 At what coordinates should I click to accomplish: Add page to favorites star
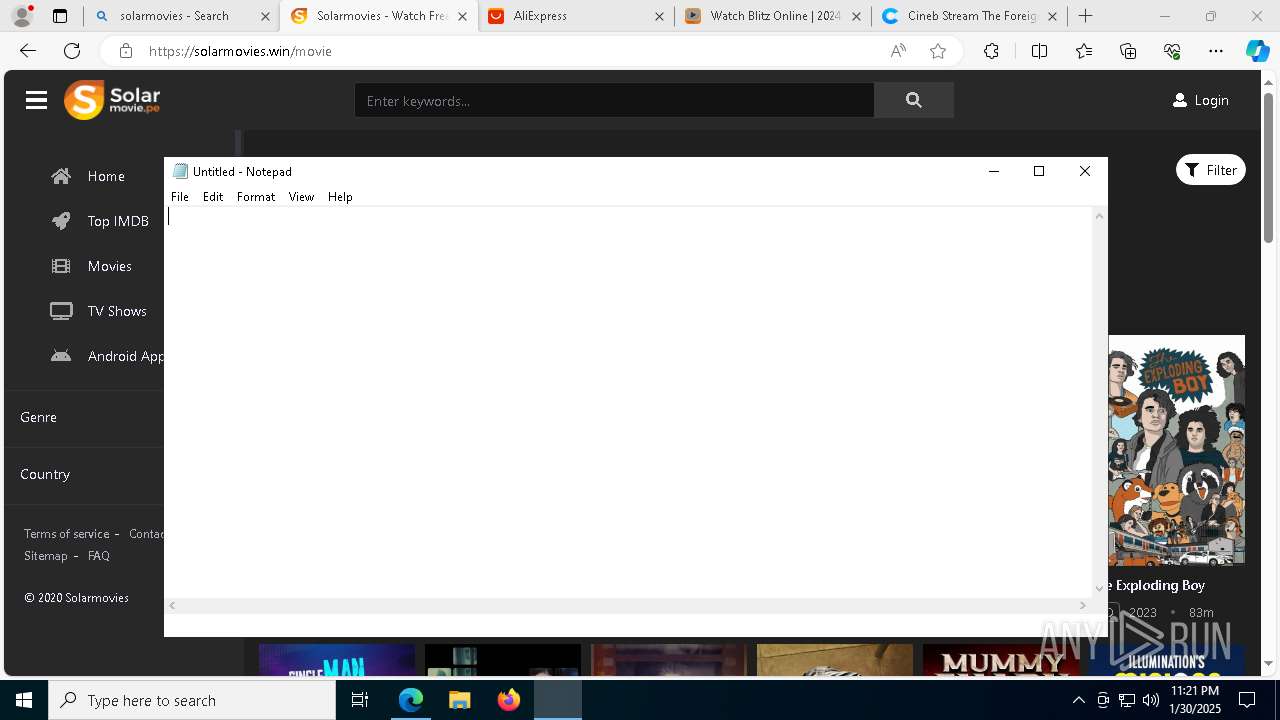click(x=938, y=51)
